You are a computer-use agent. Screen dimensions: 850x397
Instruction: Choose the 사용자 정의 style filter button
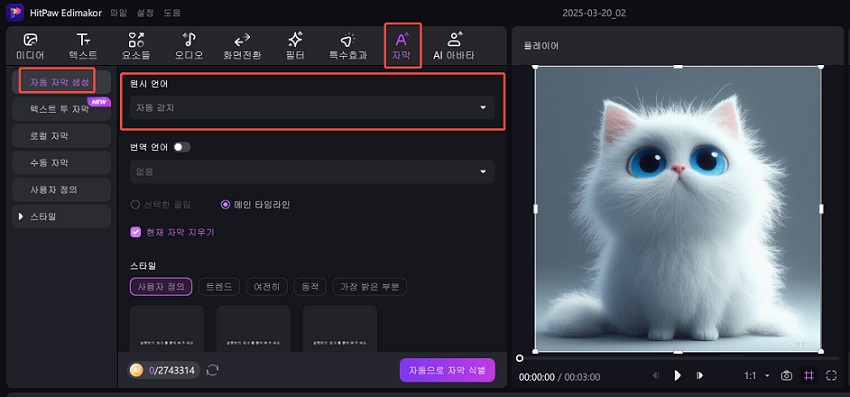pos(161,287)
